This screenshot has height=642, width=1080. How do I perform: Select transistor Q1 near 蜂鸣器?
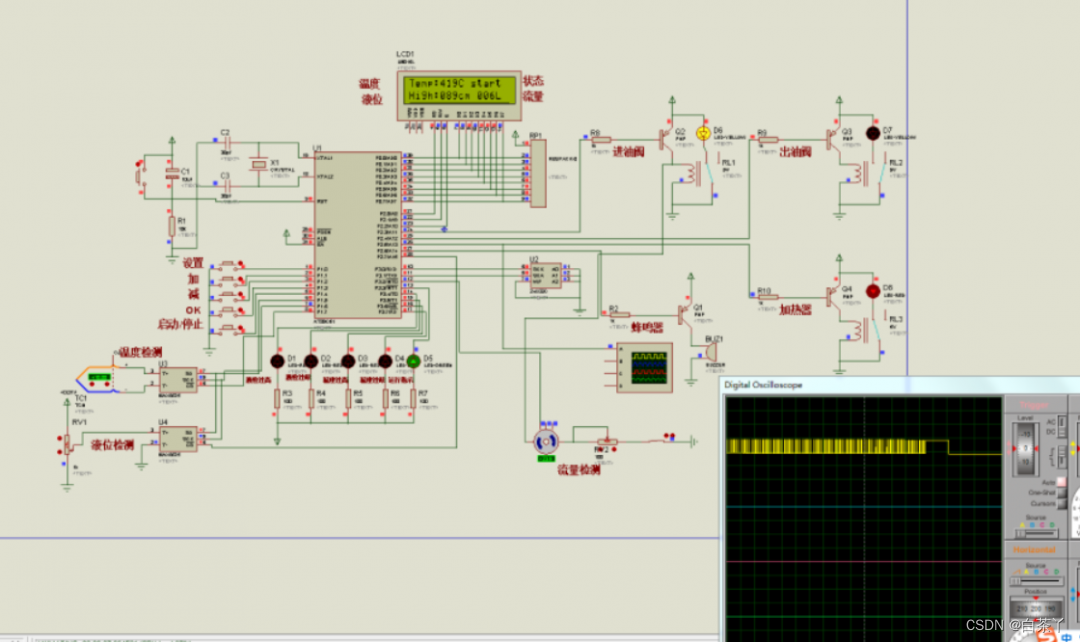(685, 314)
